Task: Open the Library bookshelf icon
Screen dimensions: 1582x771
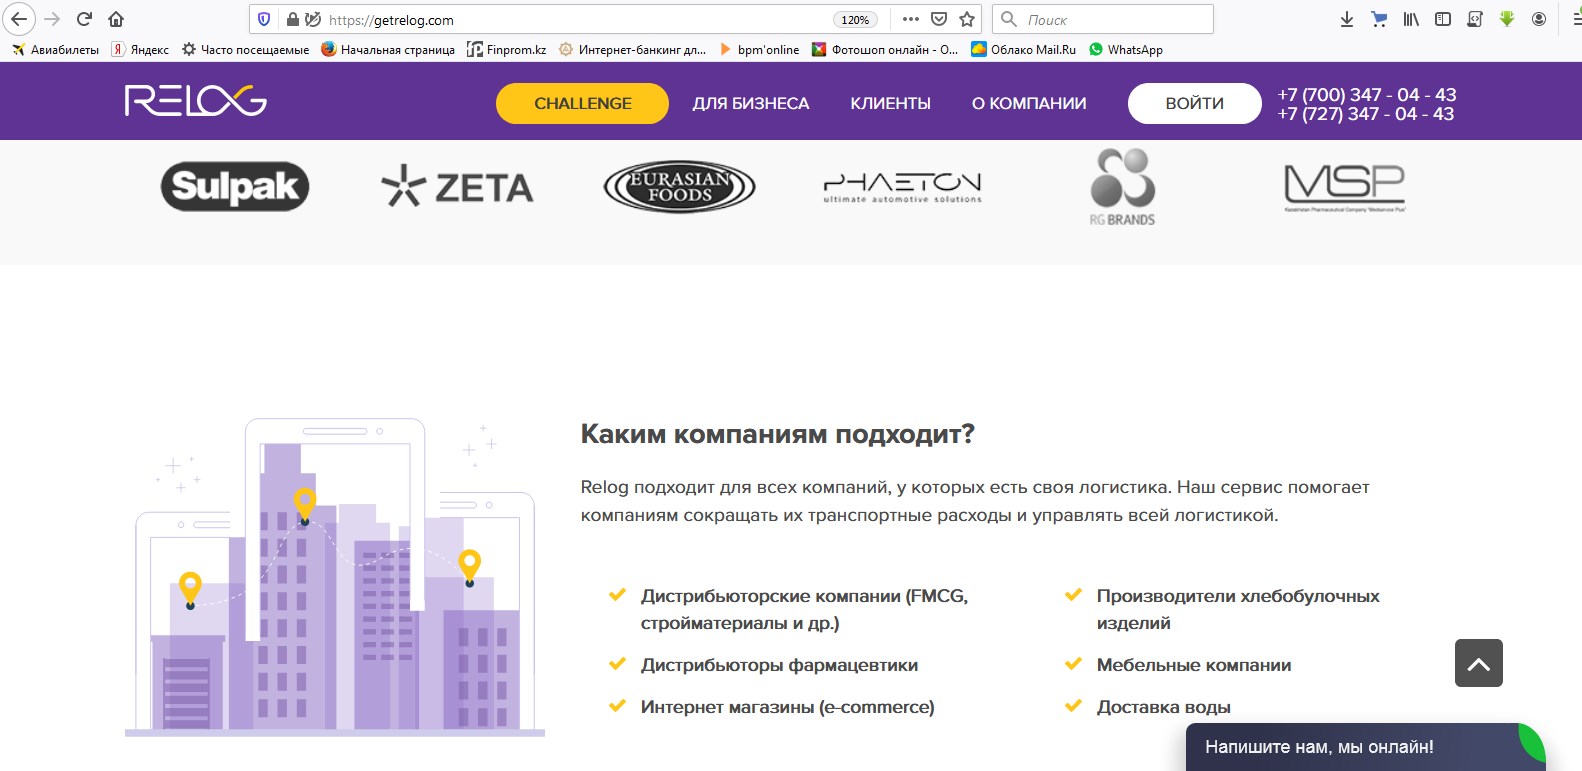Action: 1411,19
